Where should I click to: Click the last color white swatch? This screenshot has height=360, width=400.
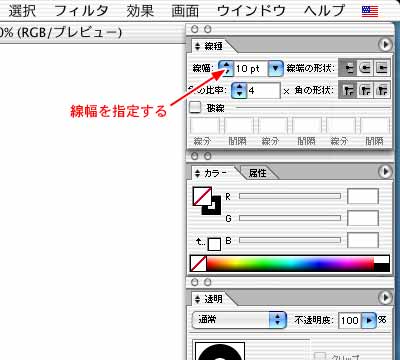pos(214,244)
